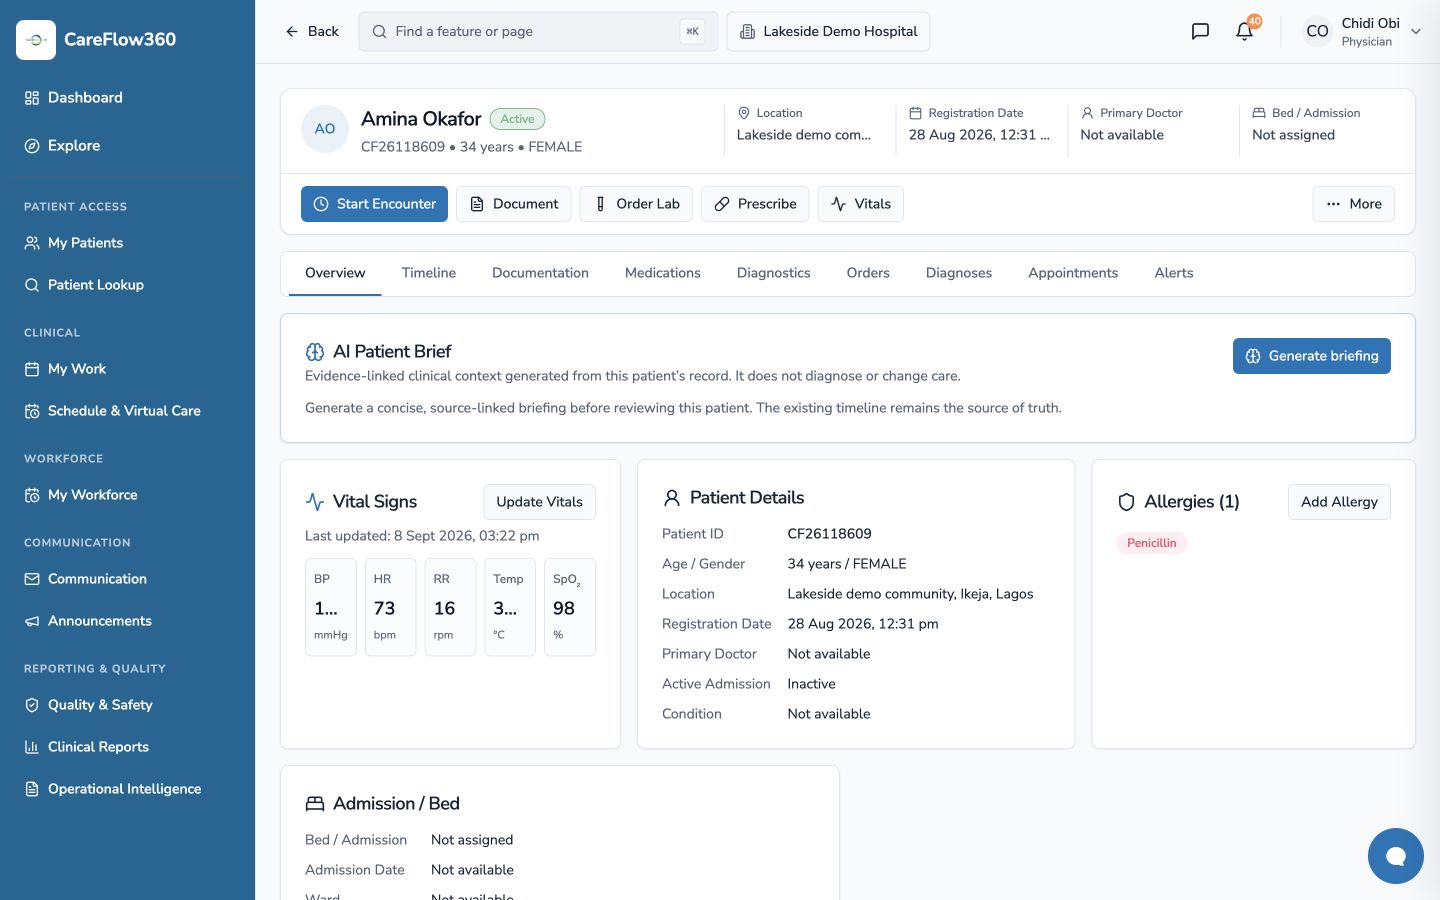
Task: Switch to the Timeline tab
Action: [x=429, y=273]
